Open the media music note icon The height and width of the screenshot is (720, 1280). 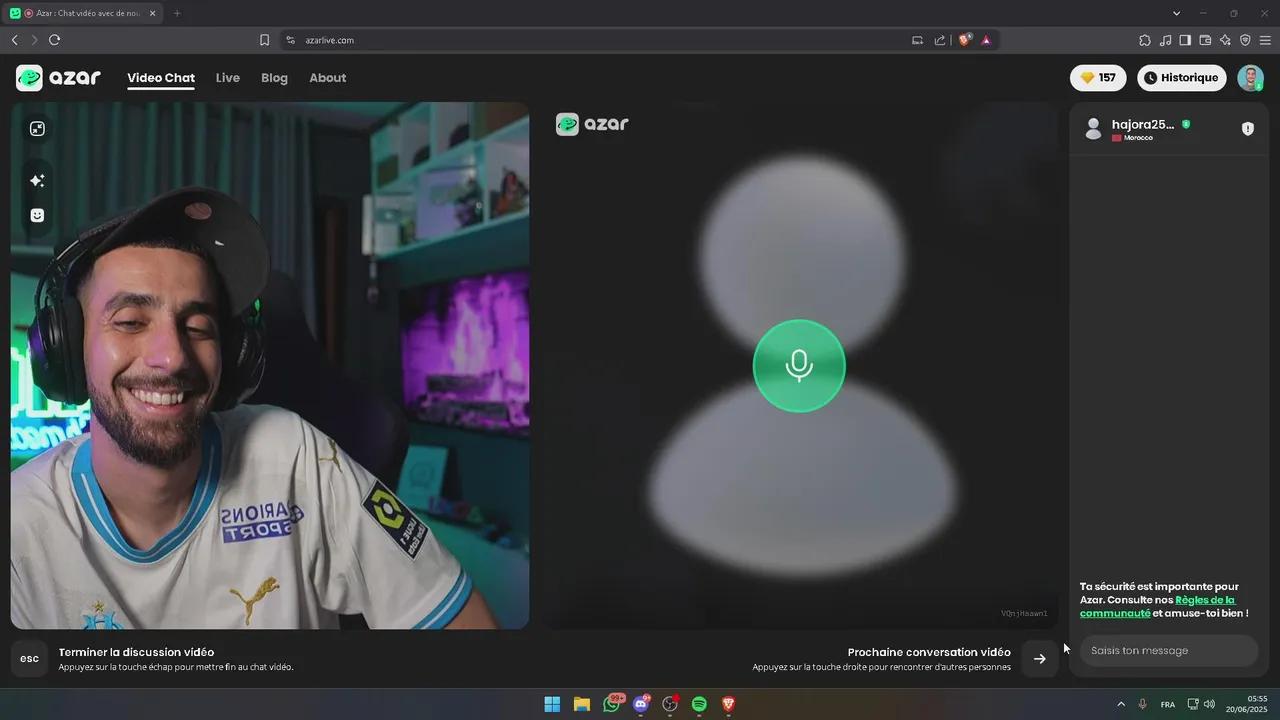1165,40
